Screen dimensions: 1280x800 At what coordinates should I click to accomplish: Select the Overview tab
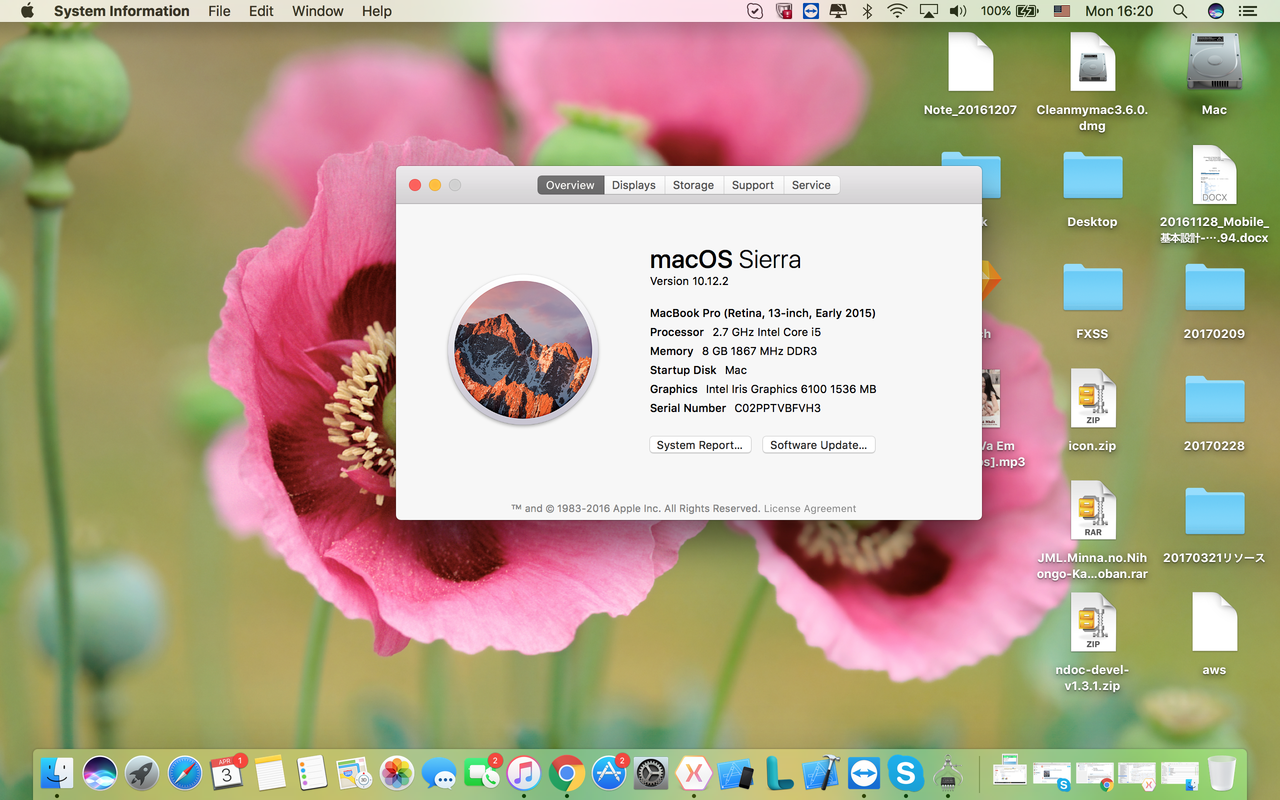point(570,185)
